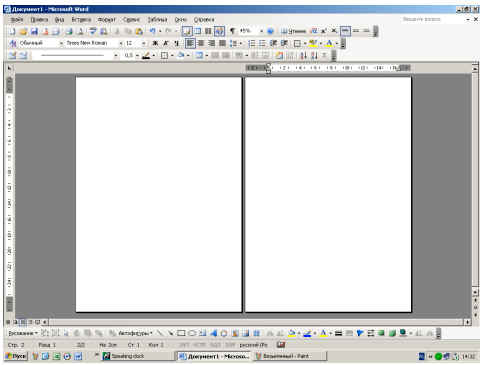Toggle the show paragraph marks icon

[x=232, y=31]
